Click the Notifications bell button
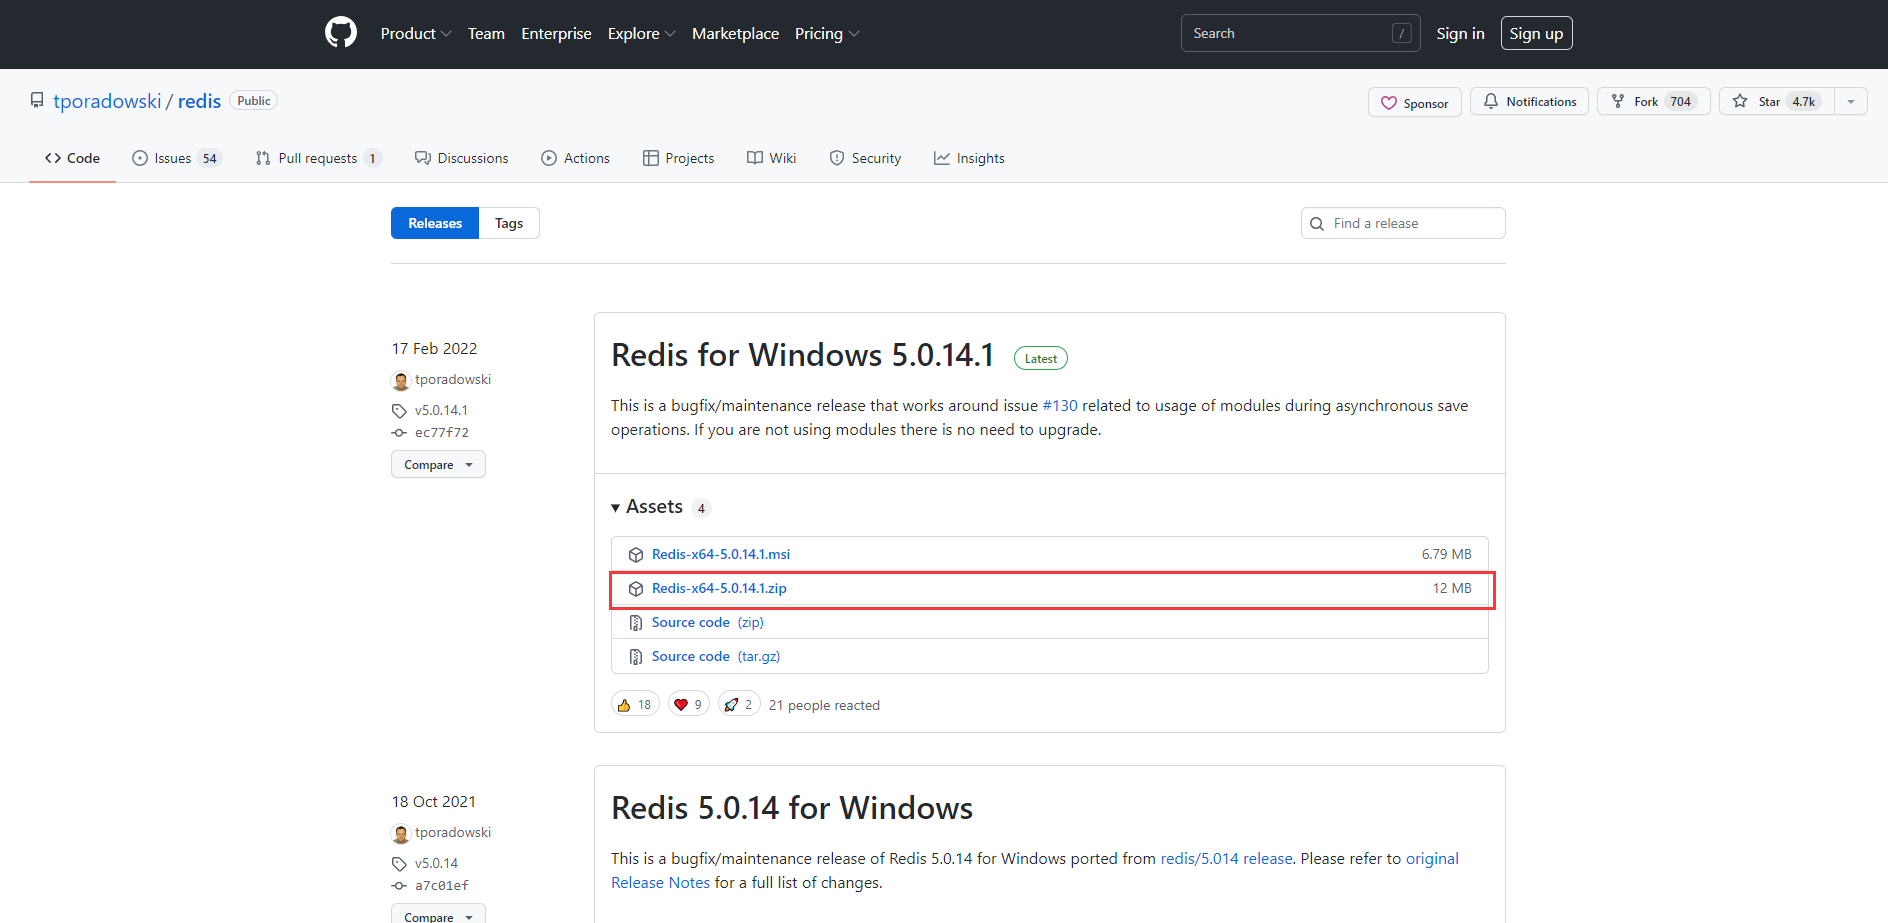The image size is (1888, 923). (1529, 101)
